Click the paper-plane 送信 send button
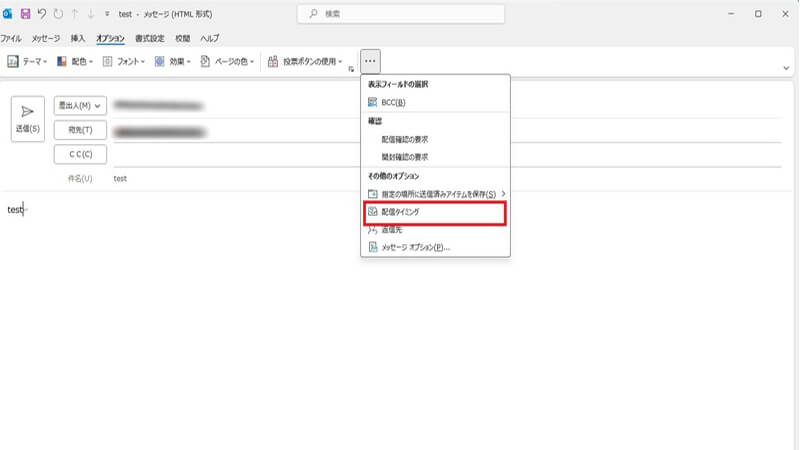 pos(28,119)
